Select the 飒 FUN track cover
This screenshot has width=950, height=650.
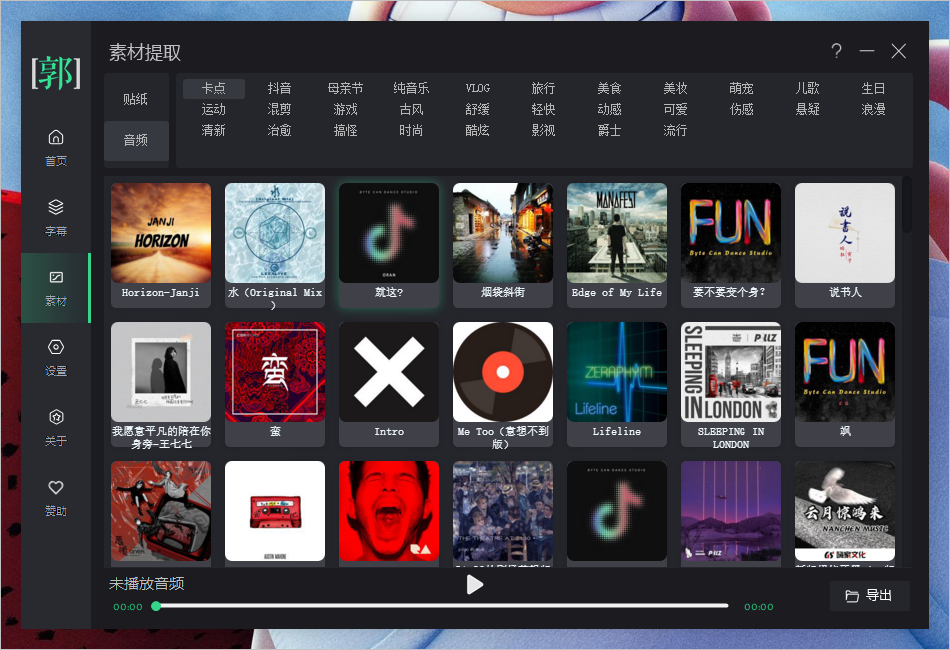point(845,372)
